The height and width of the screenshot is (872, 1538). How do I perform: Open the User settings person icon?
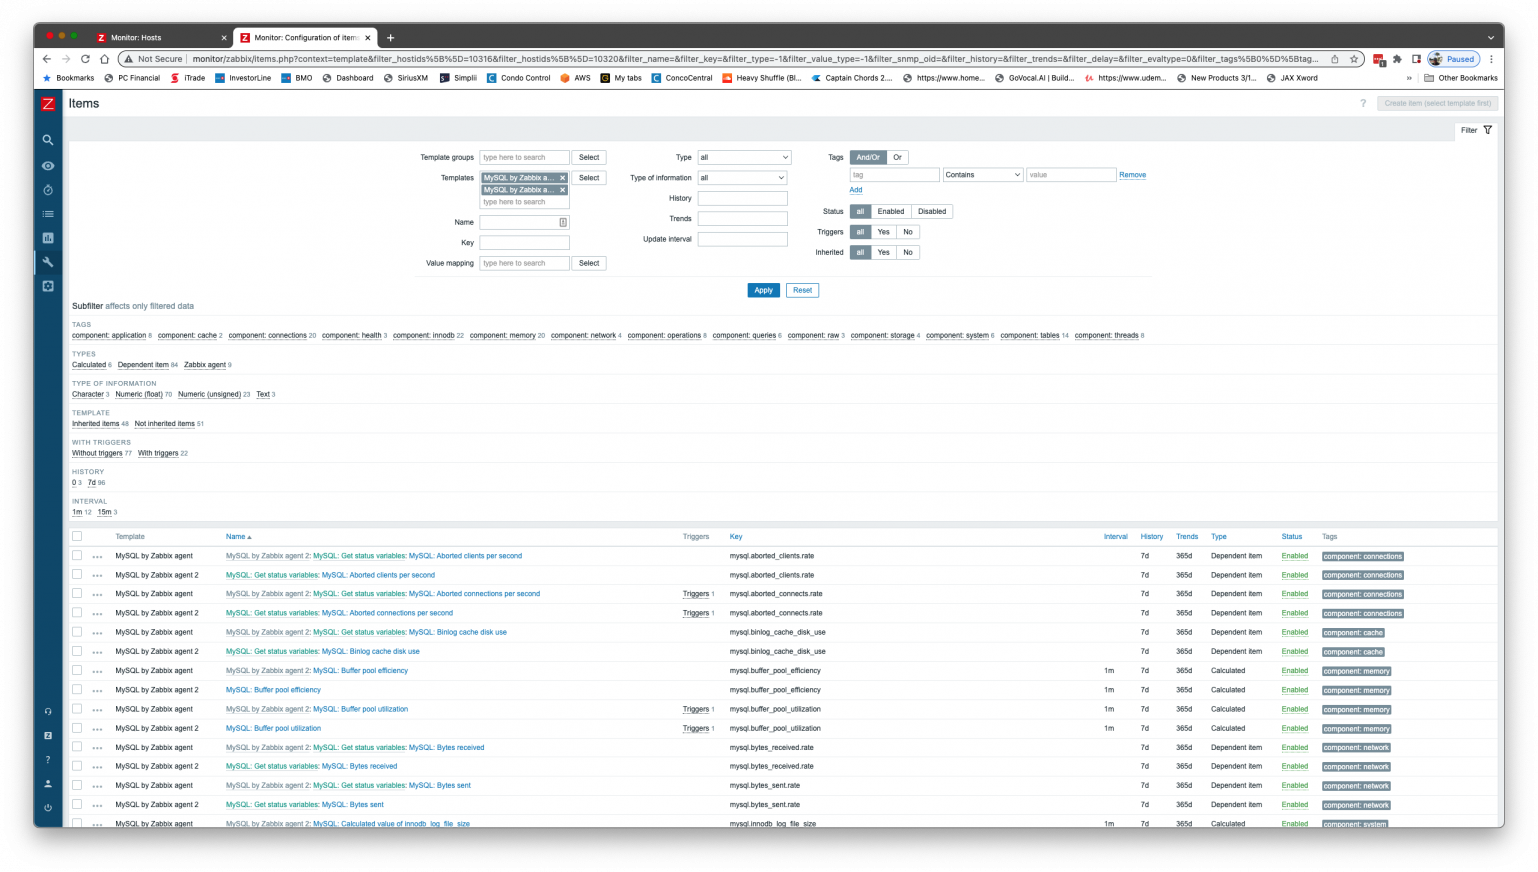[48, 784]
